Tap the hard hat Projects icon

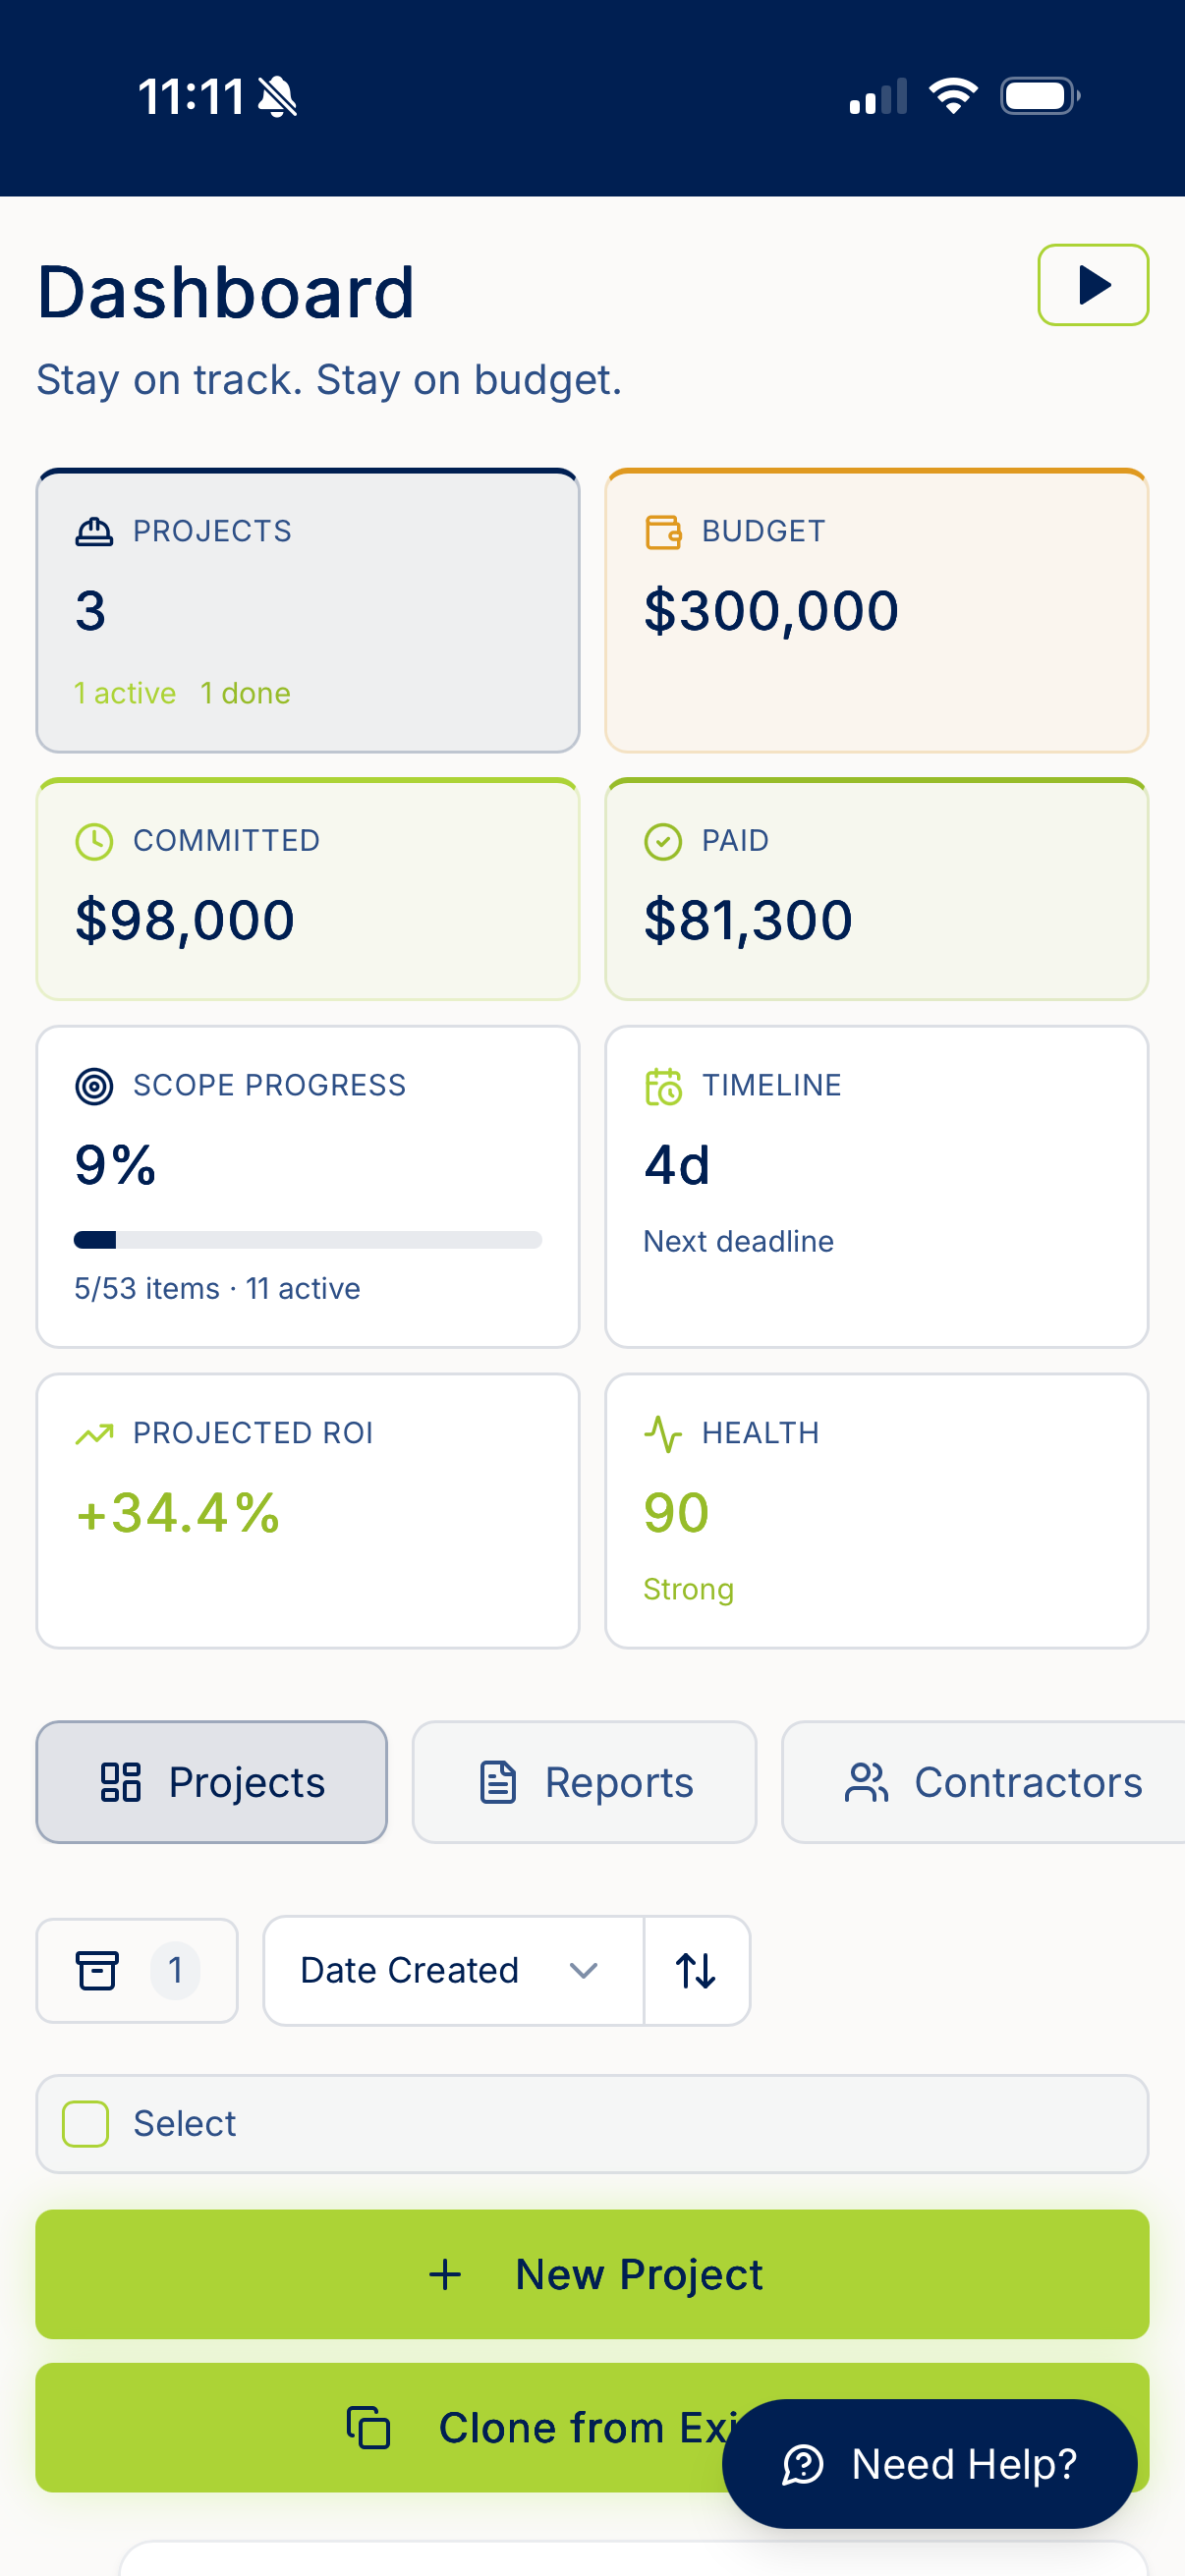(x=94, y=531)
